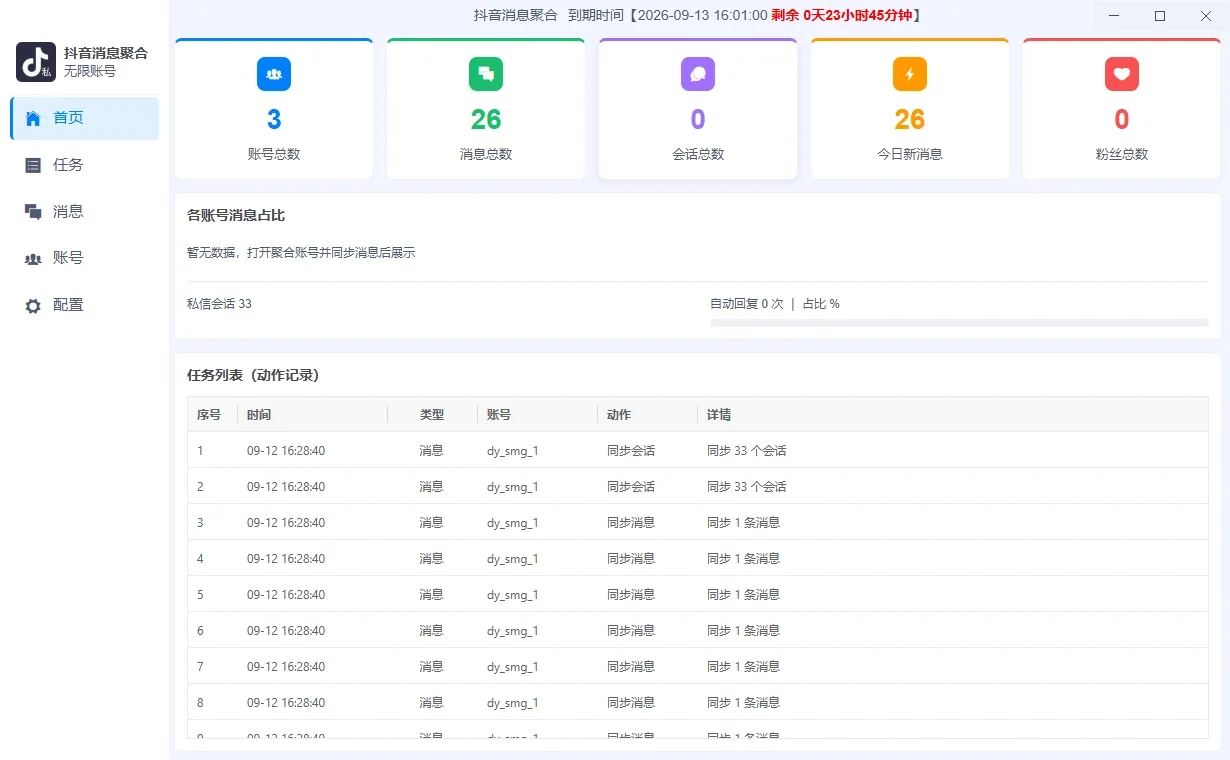Click the 暂无数据 hint message

(x=301, y=253)
